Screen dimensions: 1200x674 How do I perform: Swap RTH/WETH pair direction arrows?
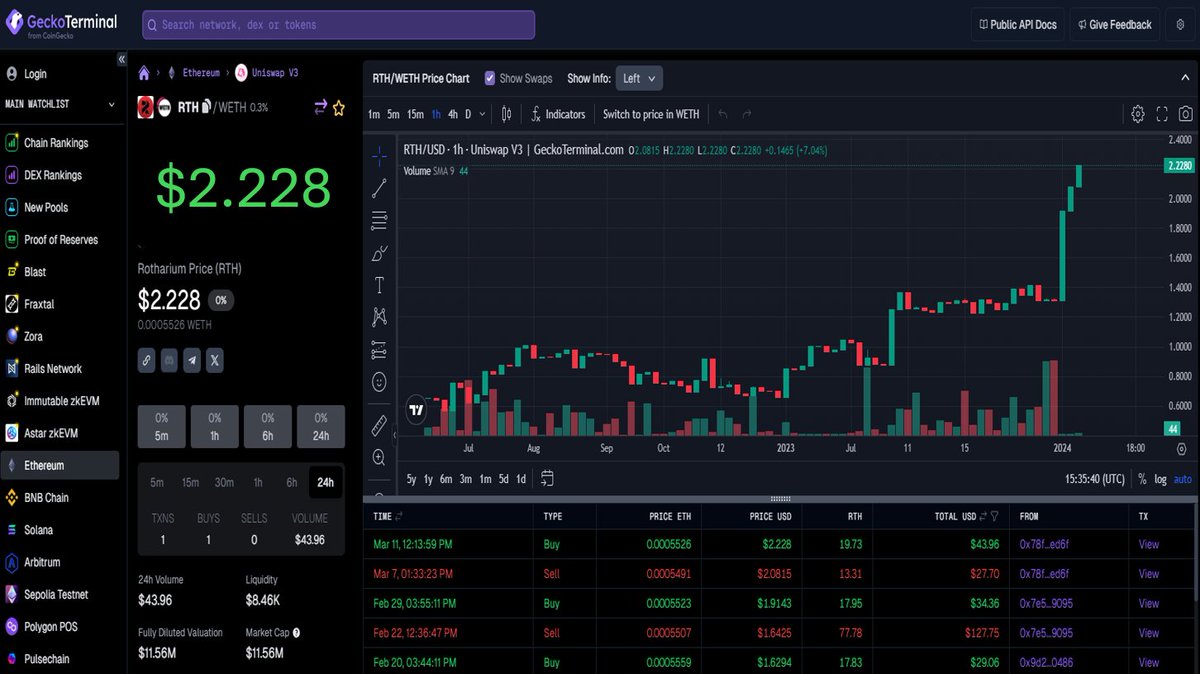pos(320,107)
